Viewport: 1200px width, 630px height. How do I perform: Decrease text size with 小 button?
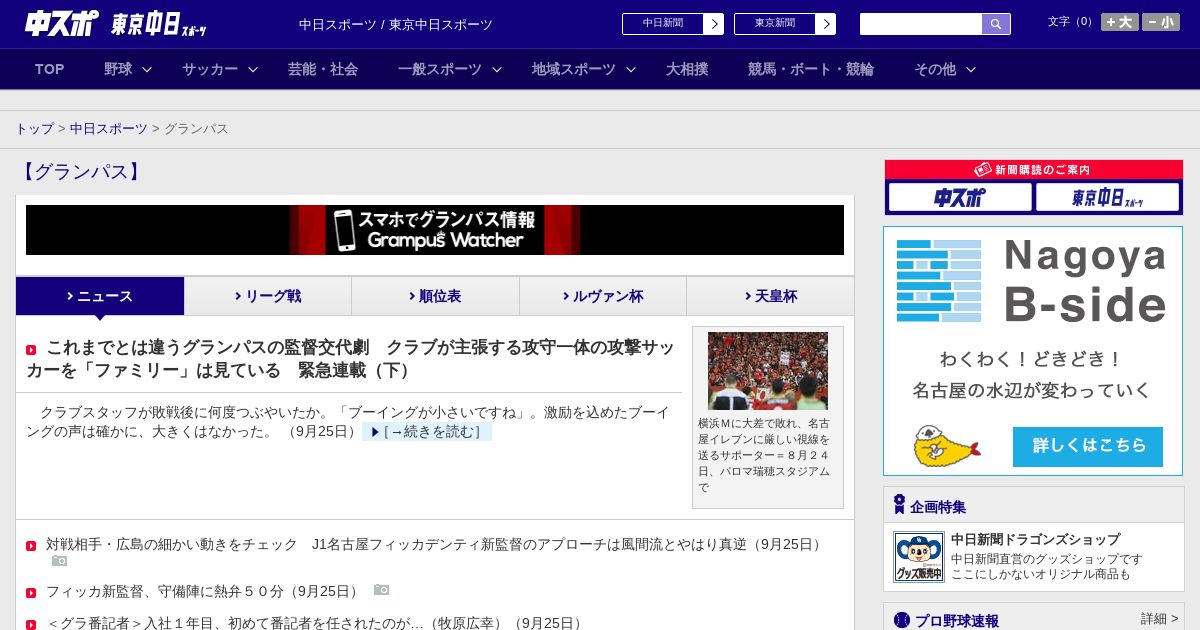coord(1161,22)
